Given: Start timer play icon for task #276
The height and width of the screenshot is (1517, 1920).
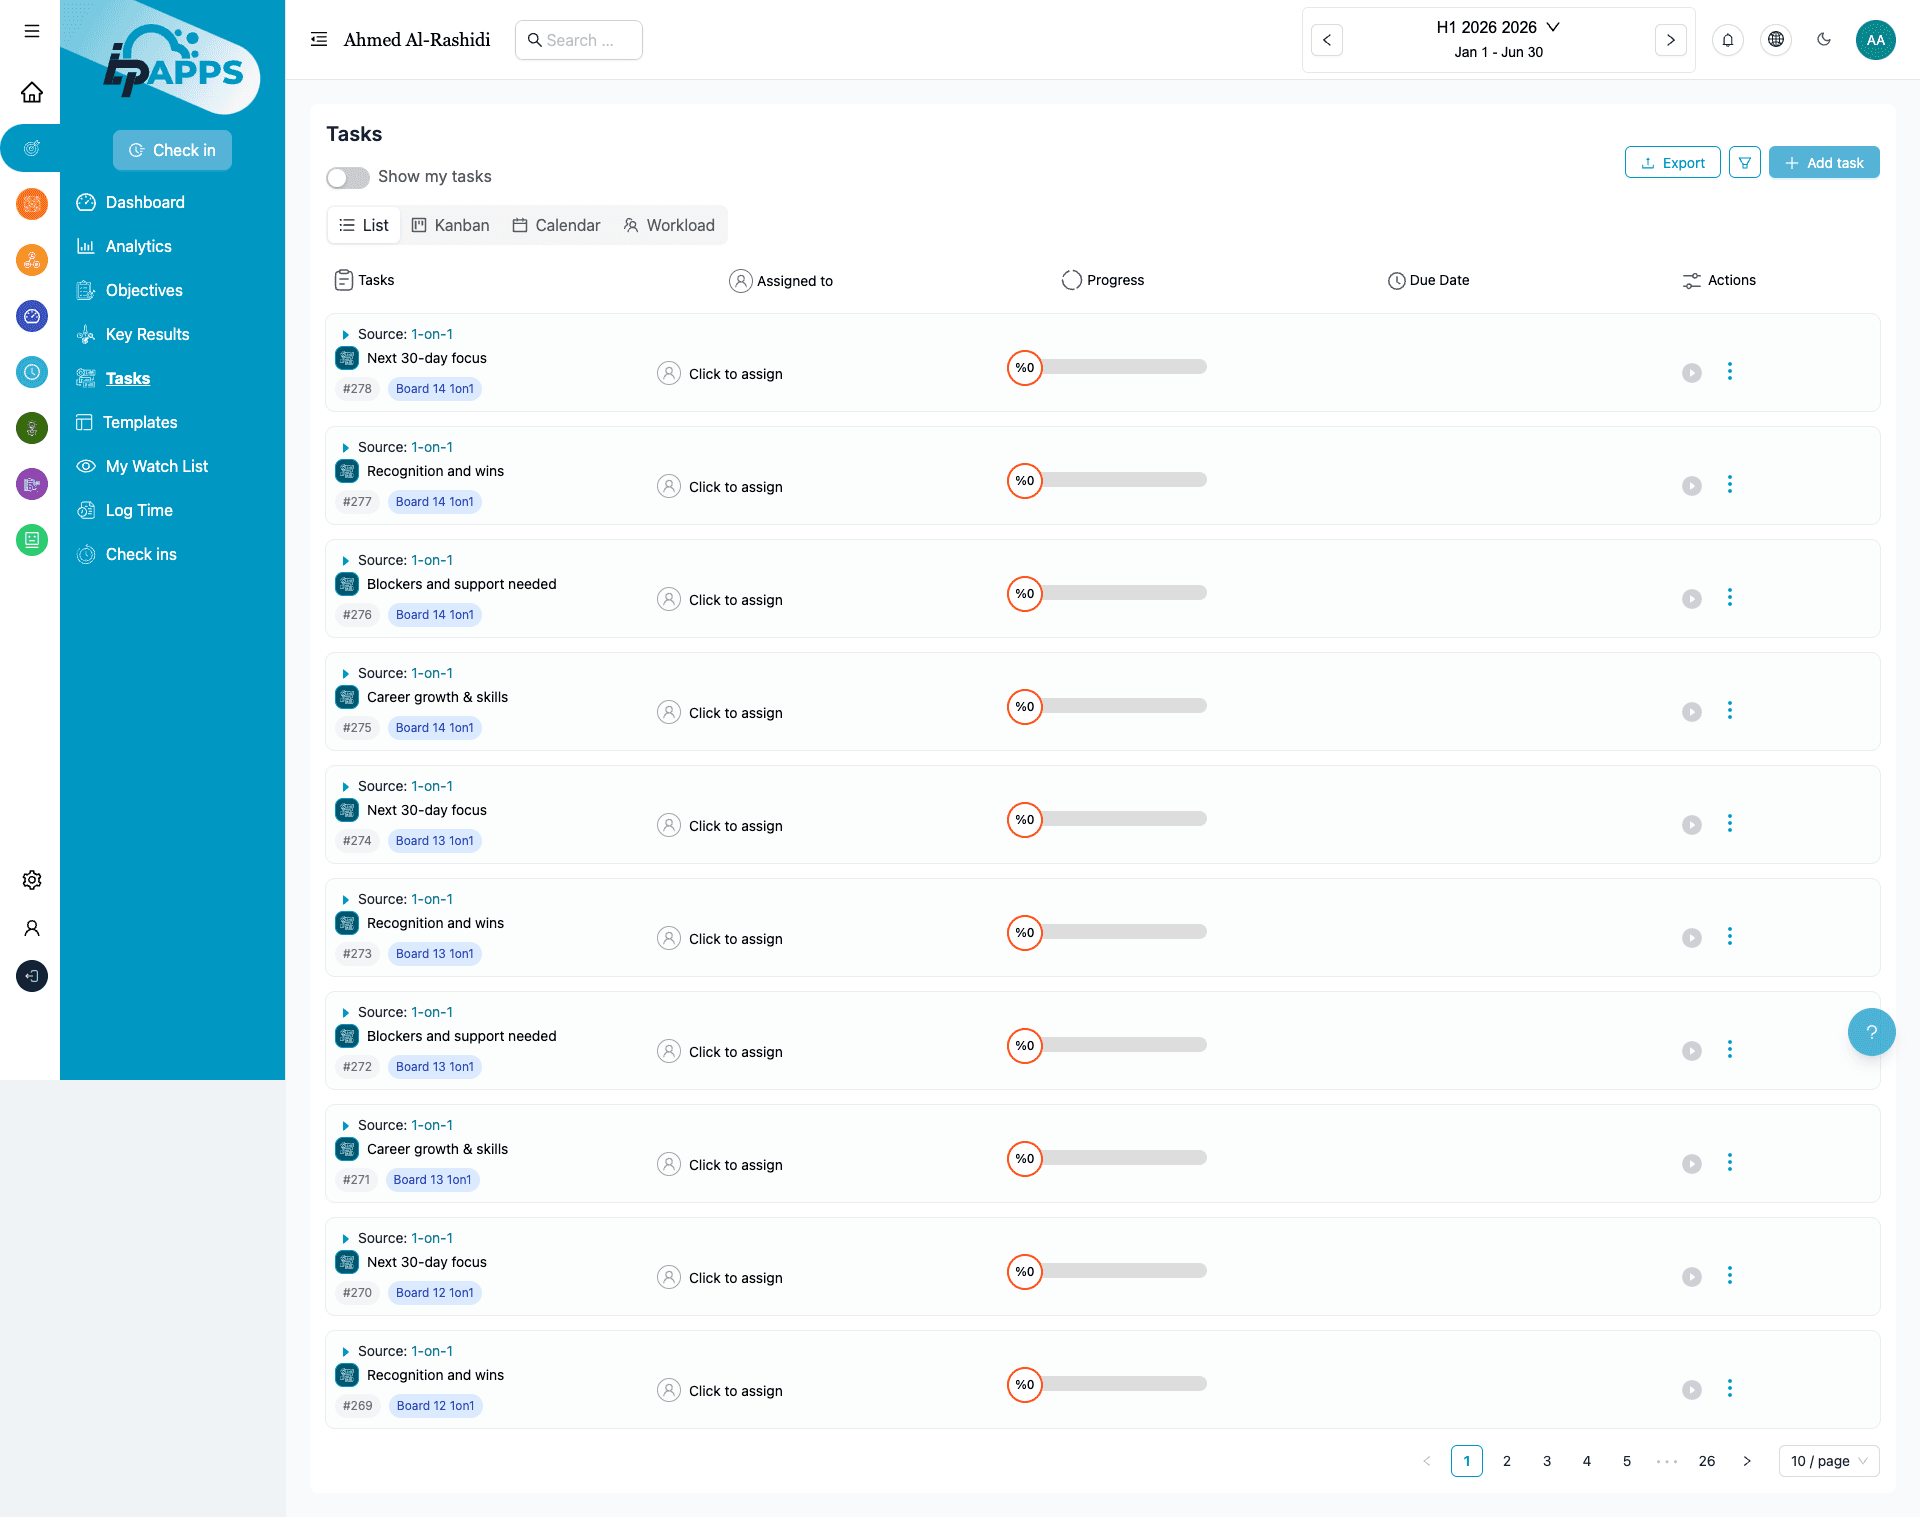Looking at the screenshot, I should (1691, 599).
